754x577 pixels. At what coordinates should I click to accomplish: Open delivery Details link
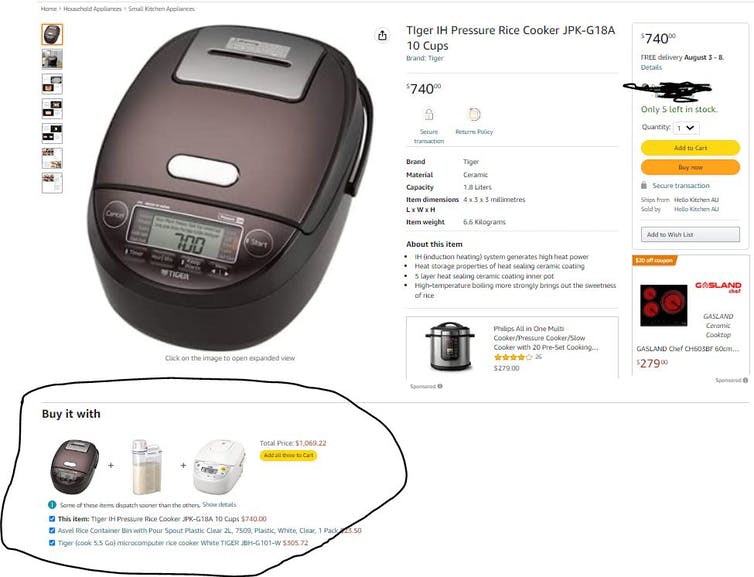tap(651, 67)
